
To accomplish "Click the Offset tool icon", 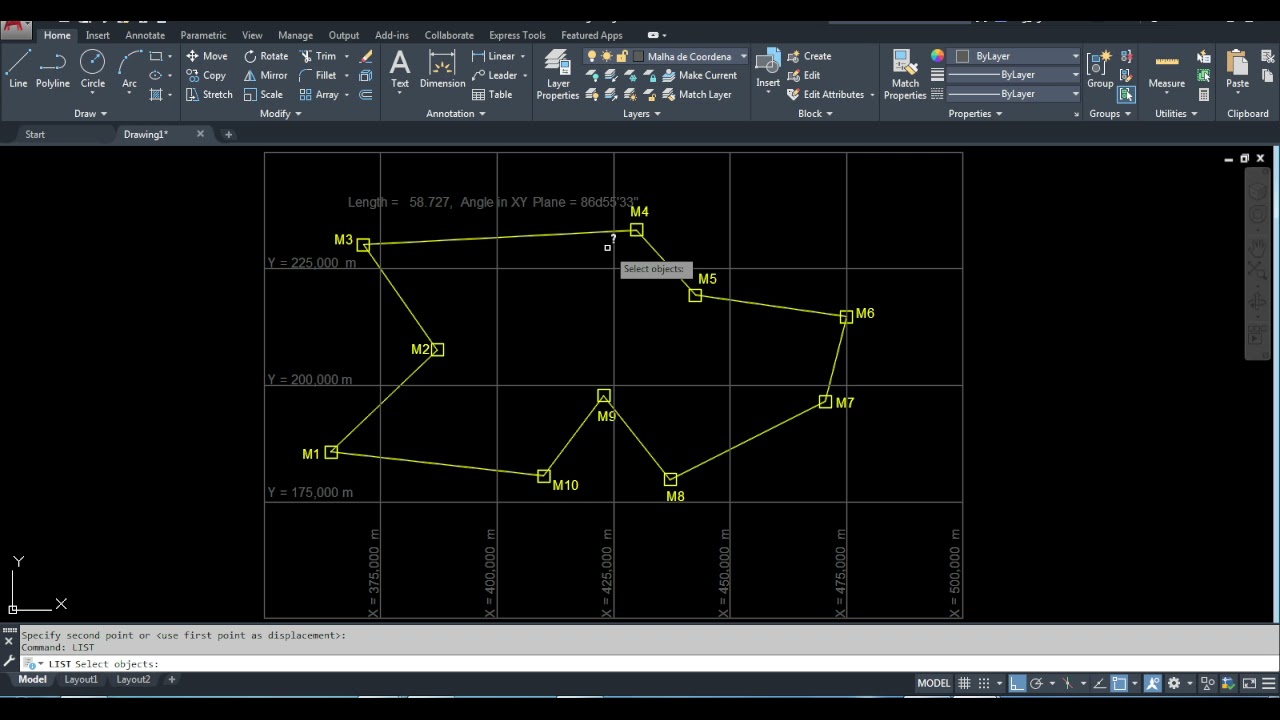I will click(x=366, y=94).
